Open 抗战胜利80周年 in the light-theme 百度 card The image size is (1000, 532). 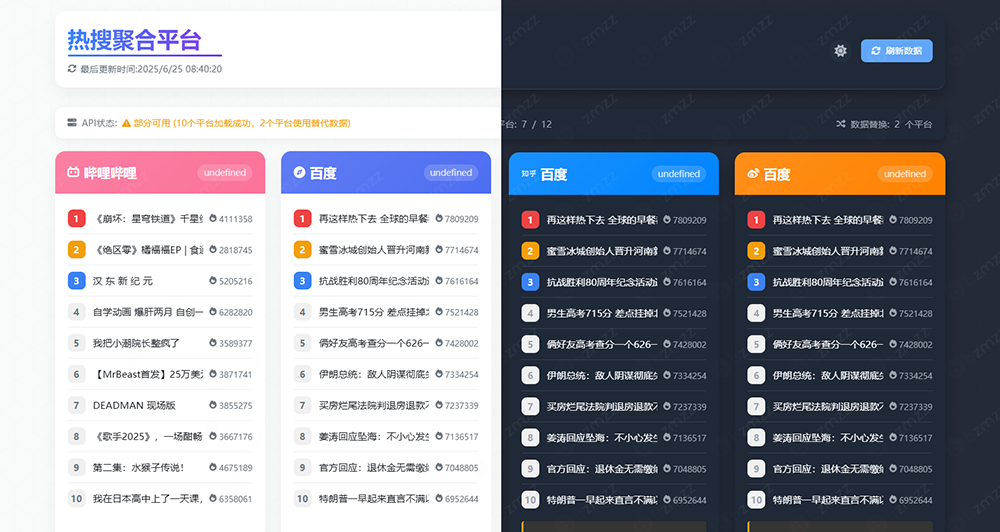[x=374, y=281]
